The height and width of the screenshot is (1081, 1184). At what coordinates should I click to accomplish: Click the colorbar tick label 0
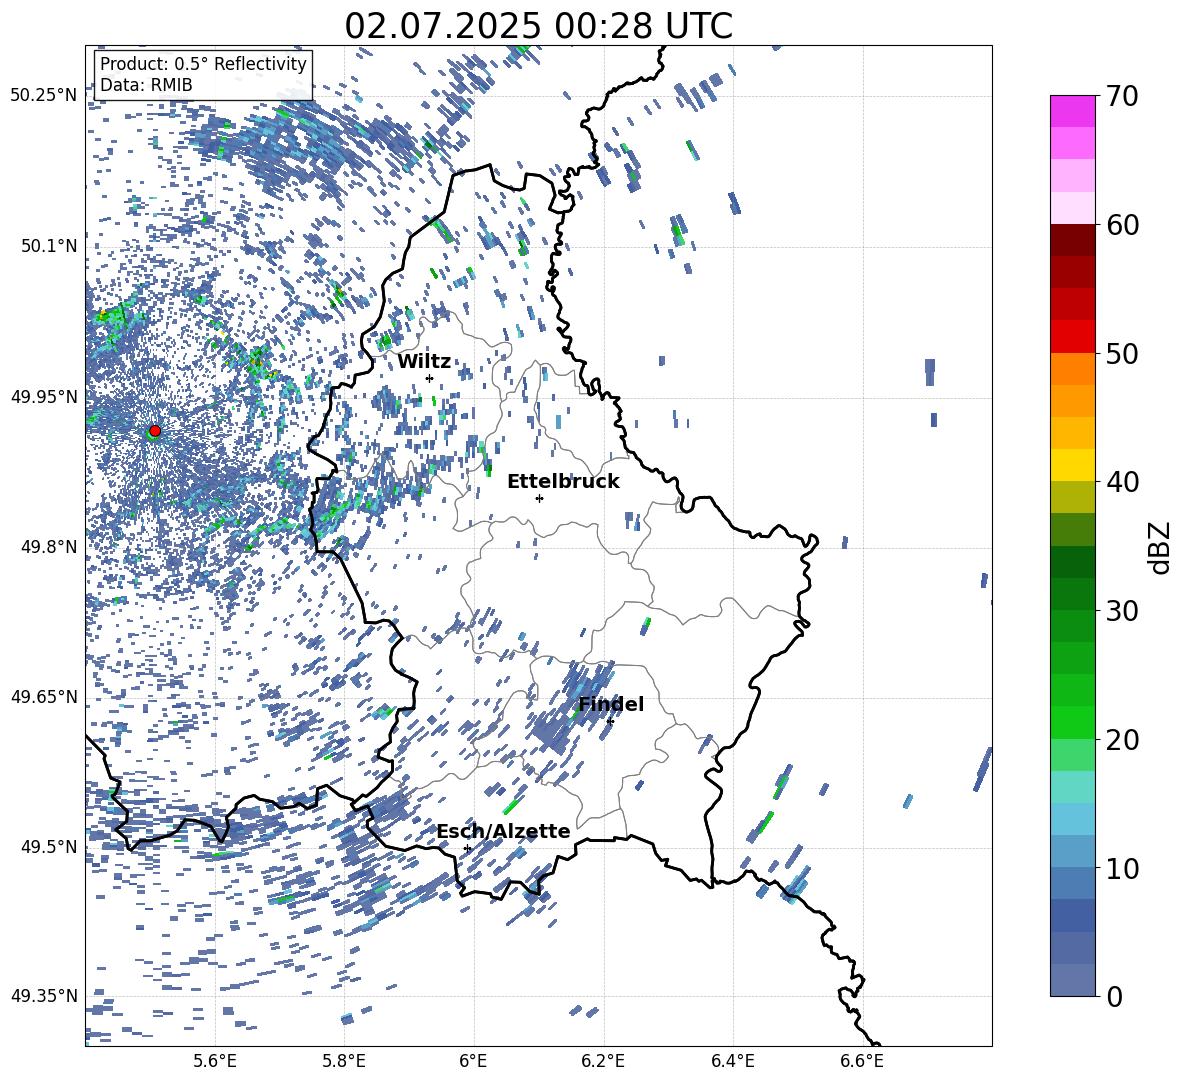(1114, 996)
